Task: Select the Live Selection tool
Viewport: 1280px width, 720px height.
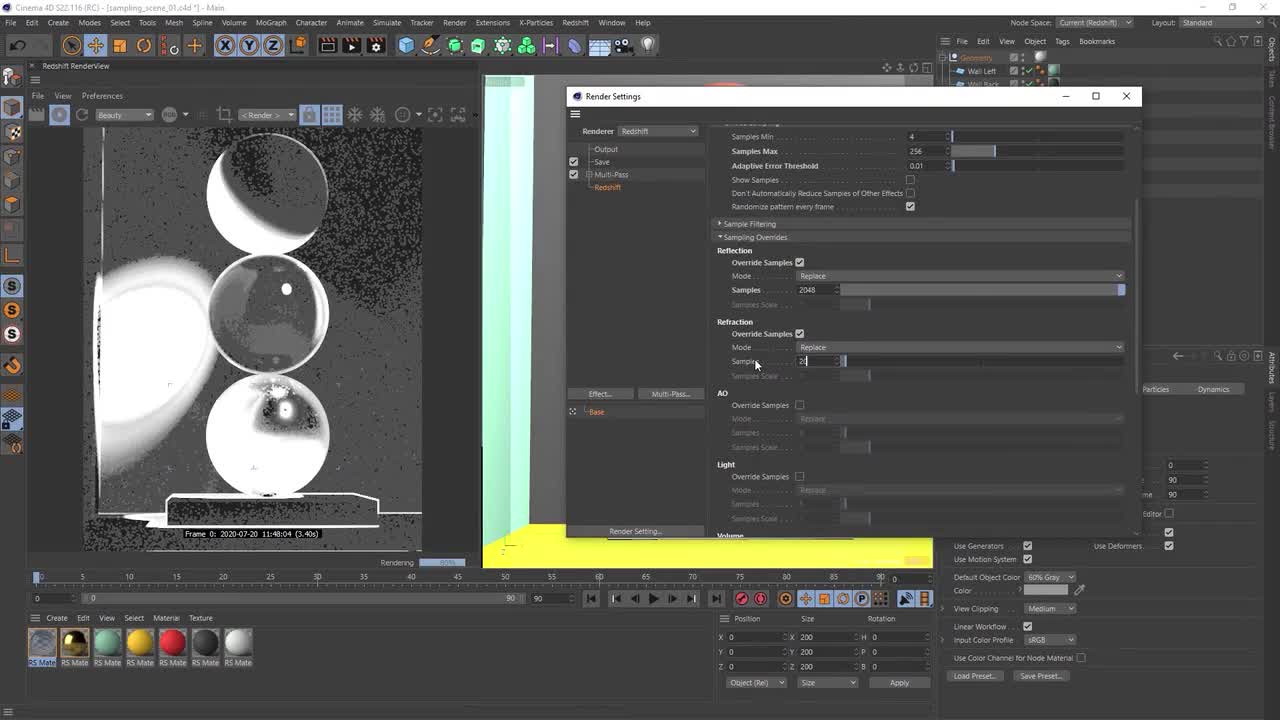Action: pyautogui.click(x=71, y=45)
